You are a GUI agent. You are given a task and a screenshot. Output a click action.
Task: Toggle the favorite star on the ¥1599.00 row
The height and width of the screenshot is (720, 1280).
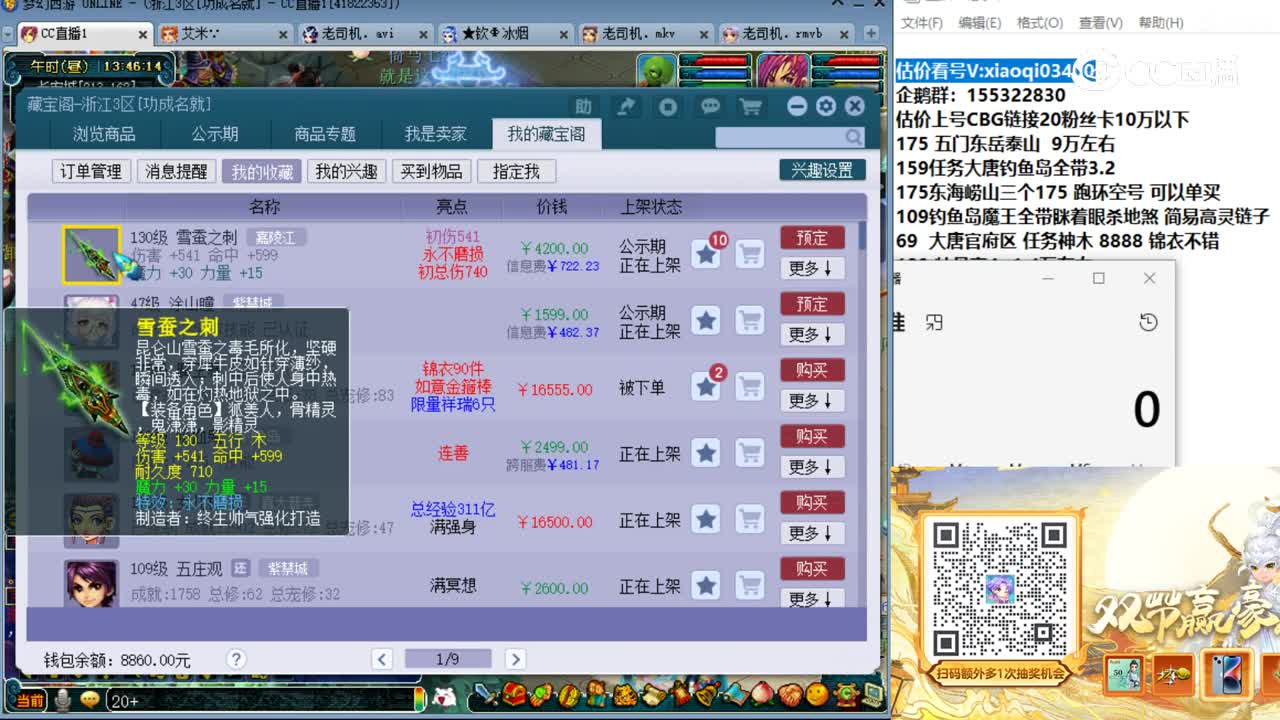click(706, 321)
